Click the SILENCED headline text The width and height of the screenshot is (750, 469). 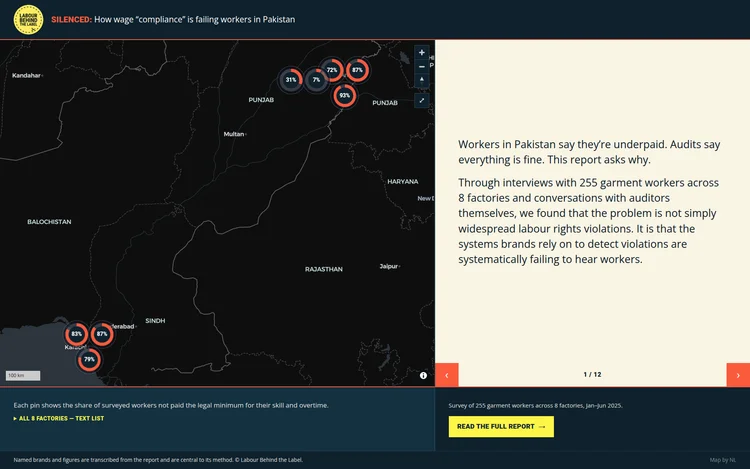71,20
